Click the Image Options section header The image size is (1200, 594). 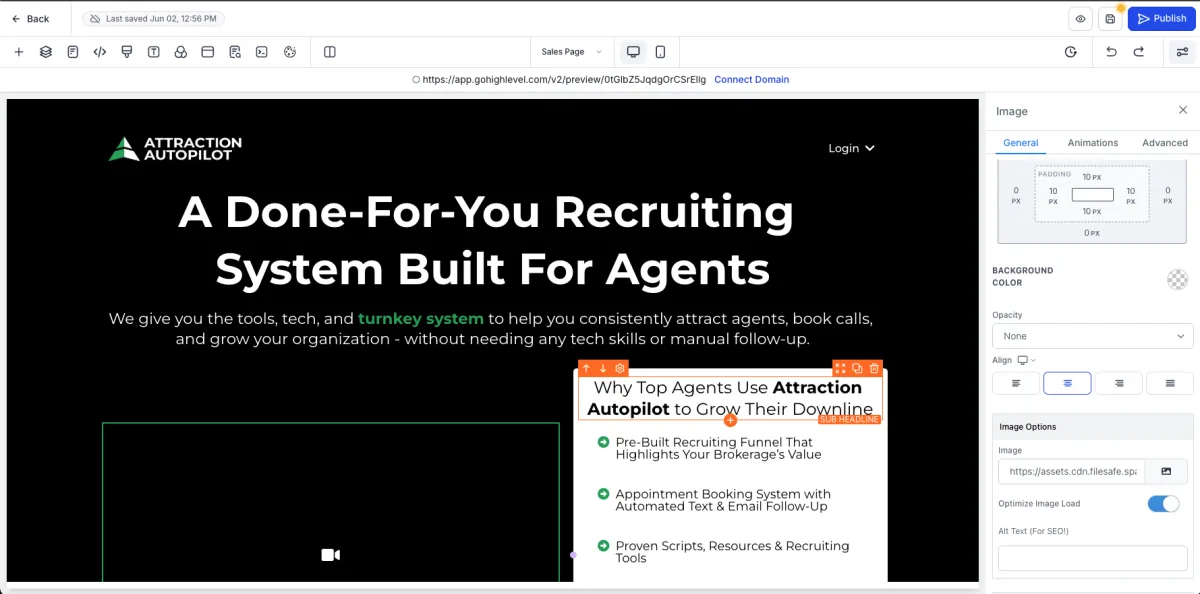pyautogui.click(x=1093, y=427)
